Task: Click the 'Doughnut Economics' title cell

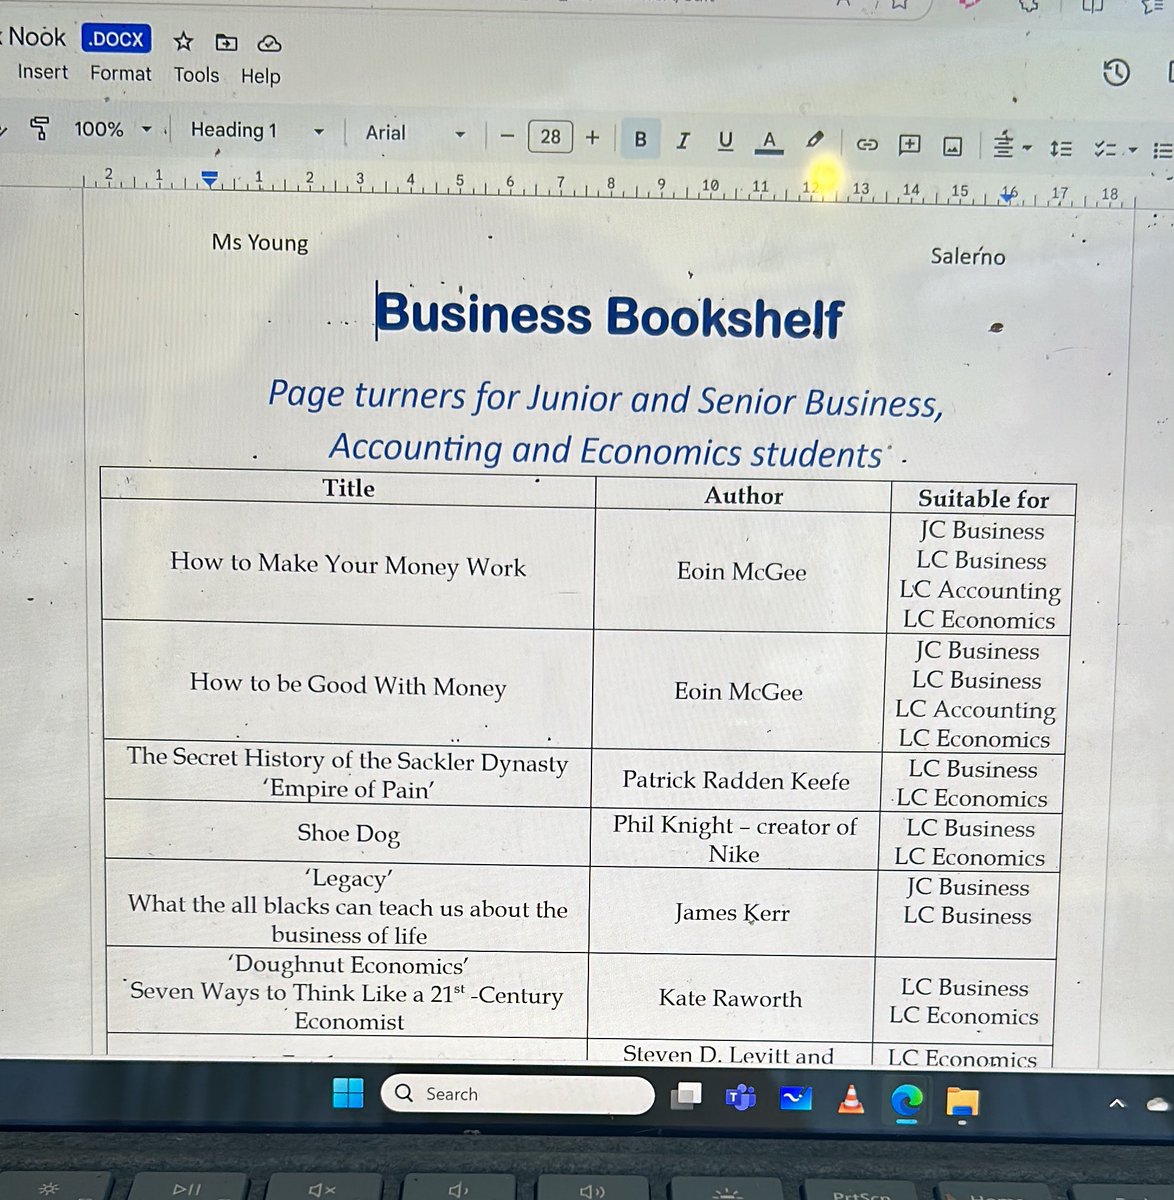Action: pos(347,993)
